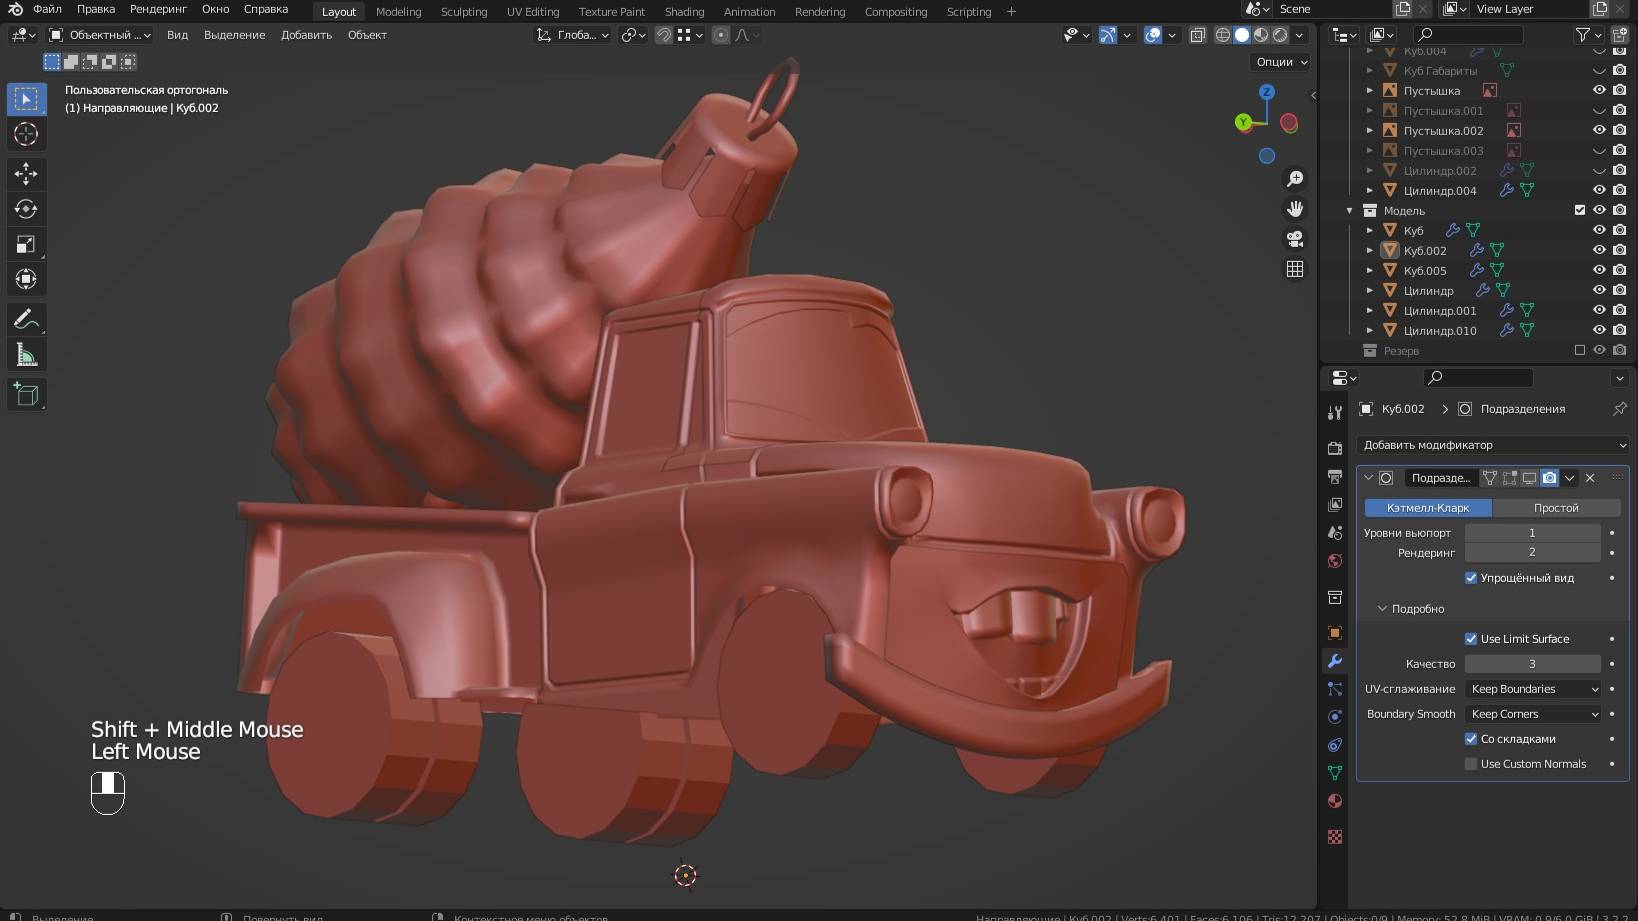Open the Object Data properties tab
1638x921 pixels.
pos(1335,773)
